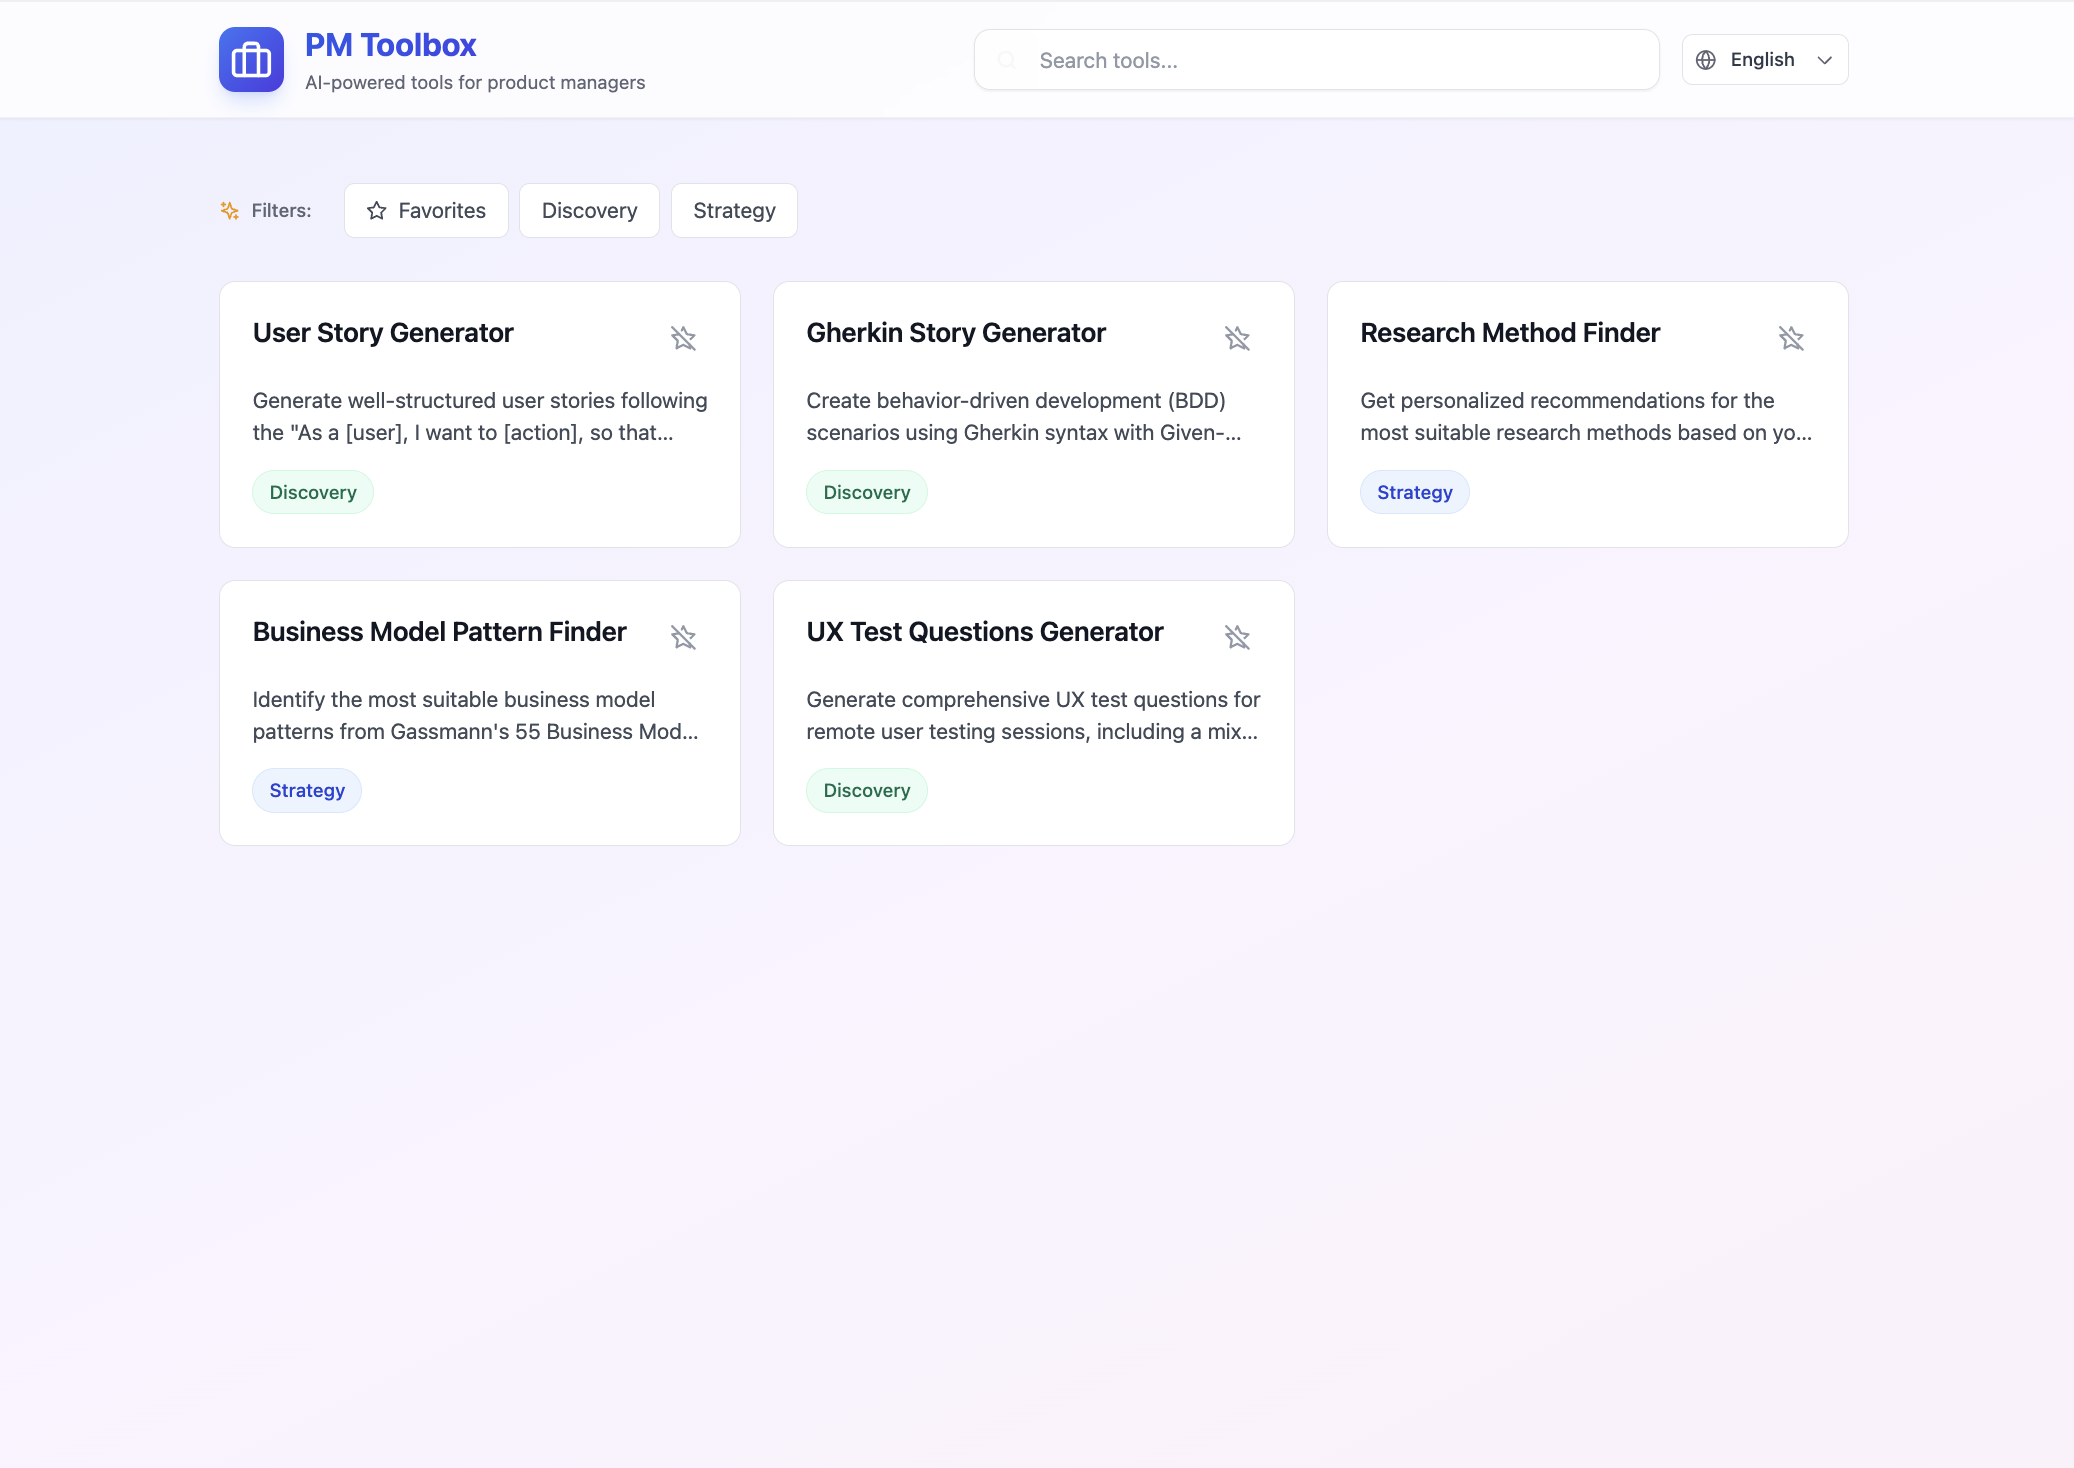Star the UX Test Questions Generator
The height and width of the screenshot is (1468, 2074).
[x=1237, y=637]
